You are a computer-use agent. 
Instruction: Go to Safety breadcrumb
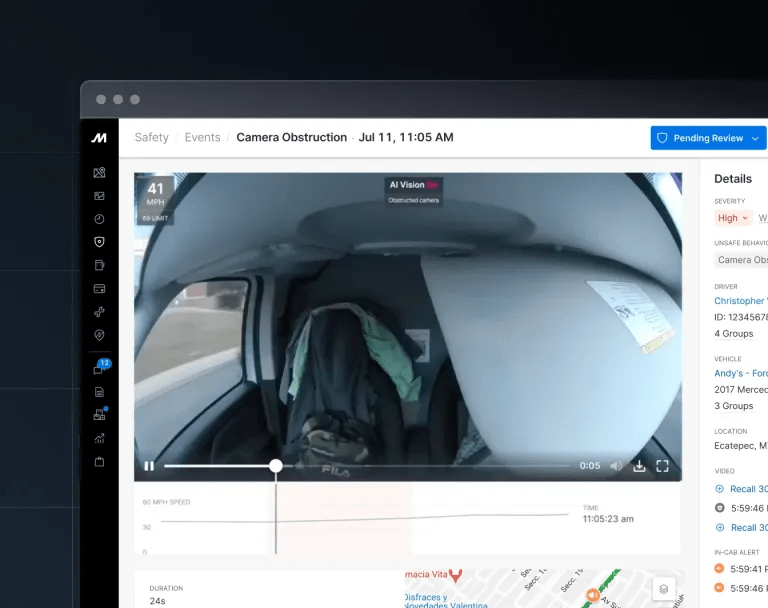pos(151,137)
